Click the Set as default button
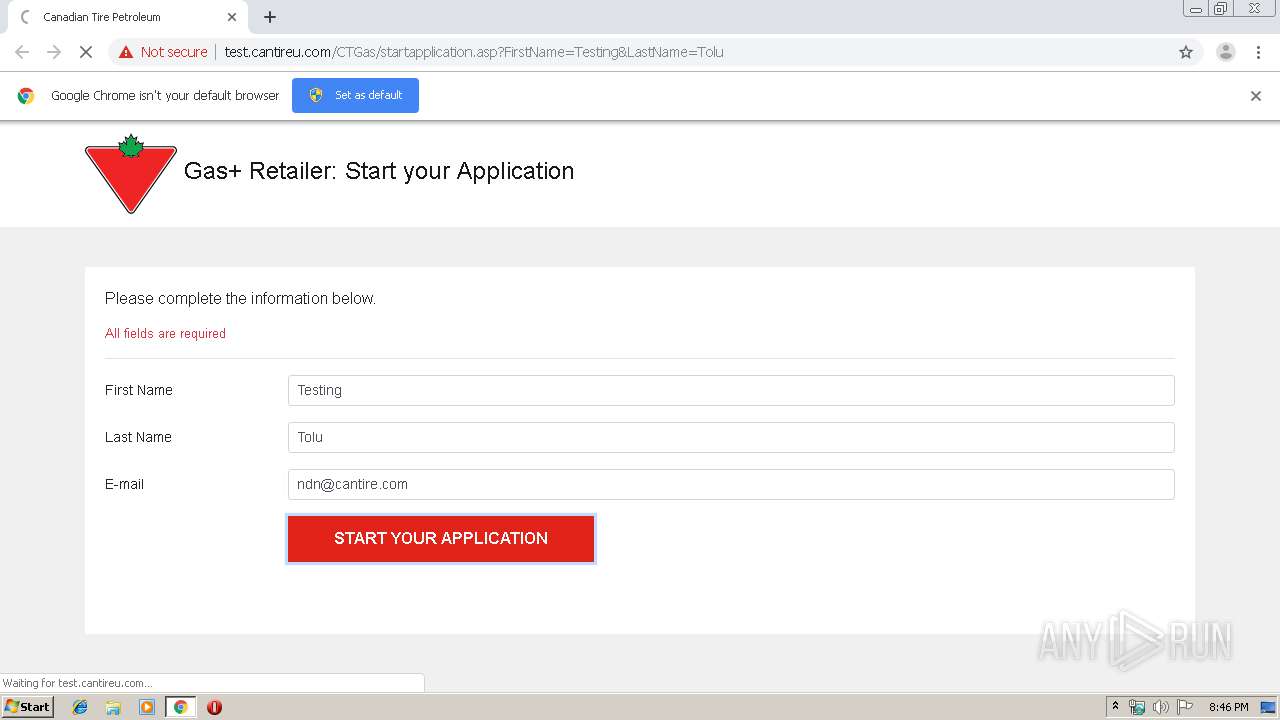Viewport: 1280px width, 720px height. 355,95
